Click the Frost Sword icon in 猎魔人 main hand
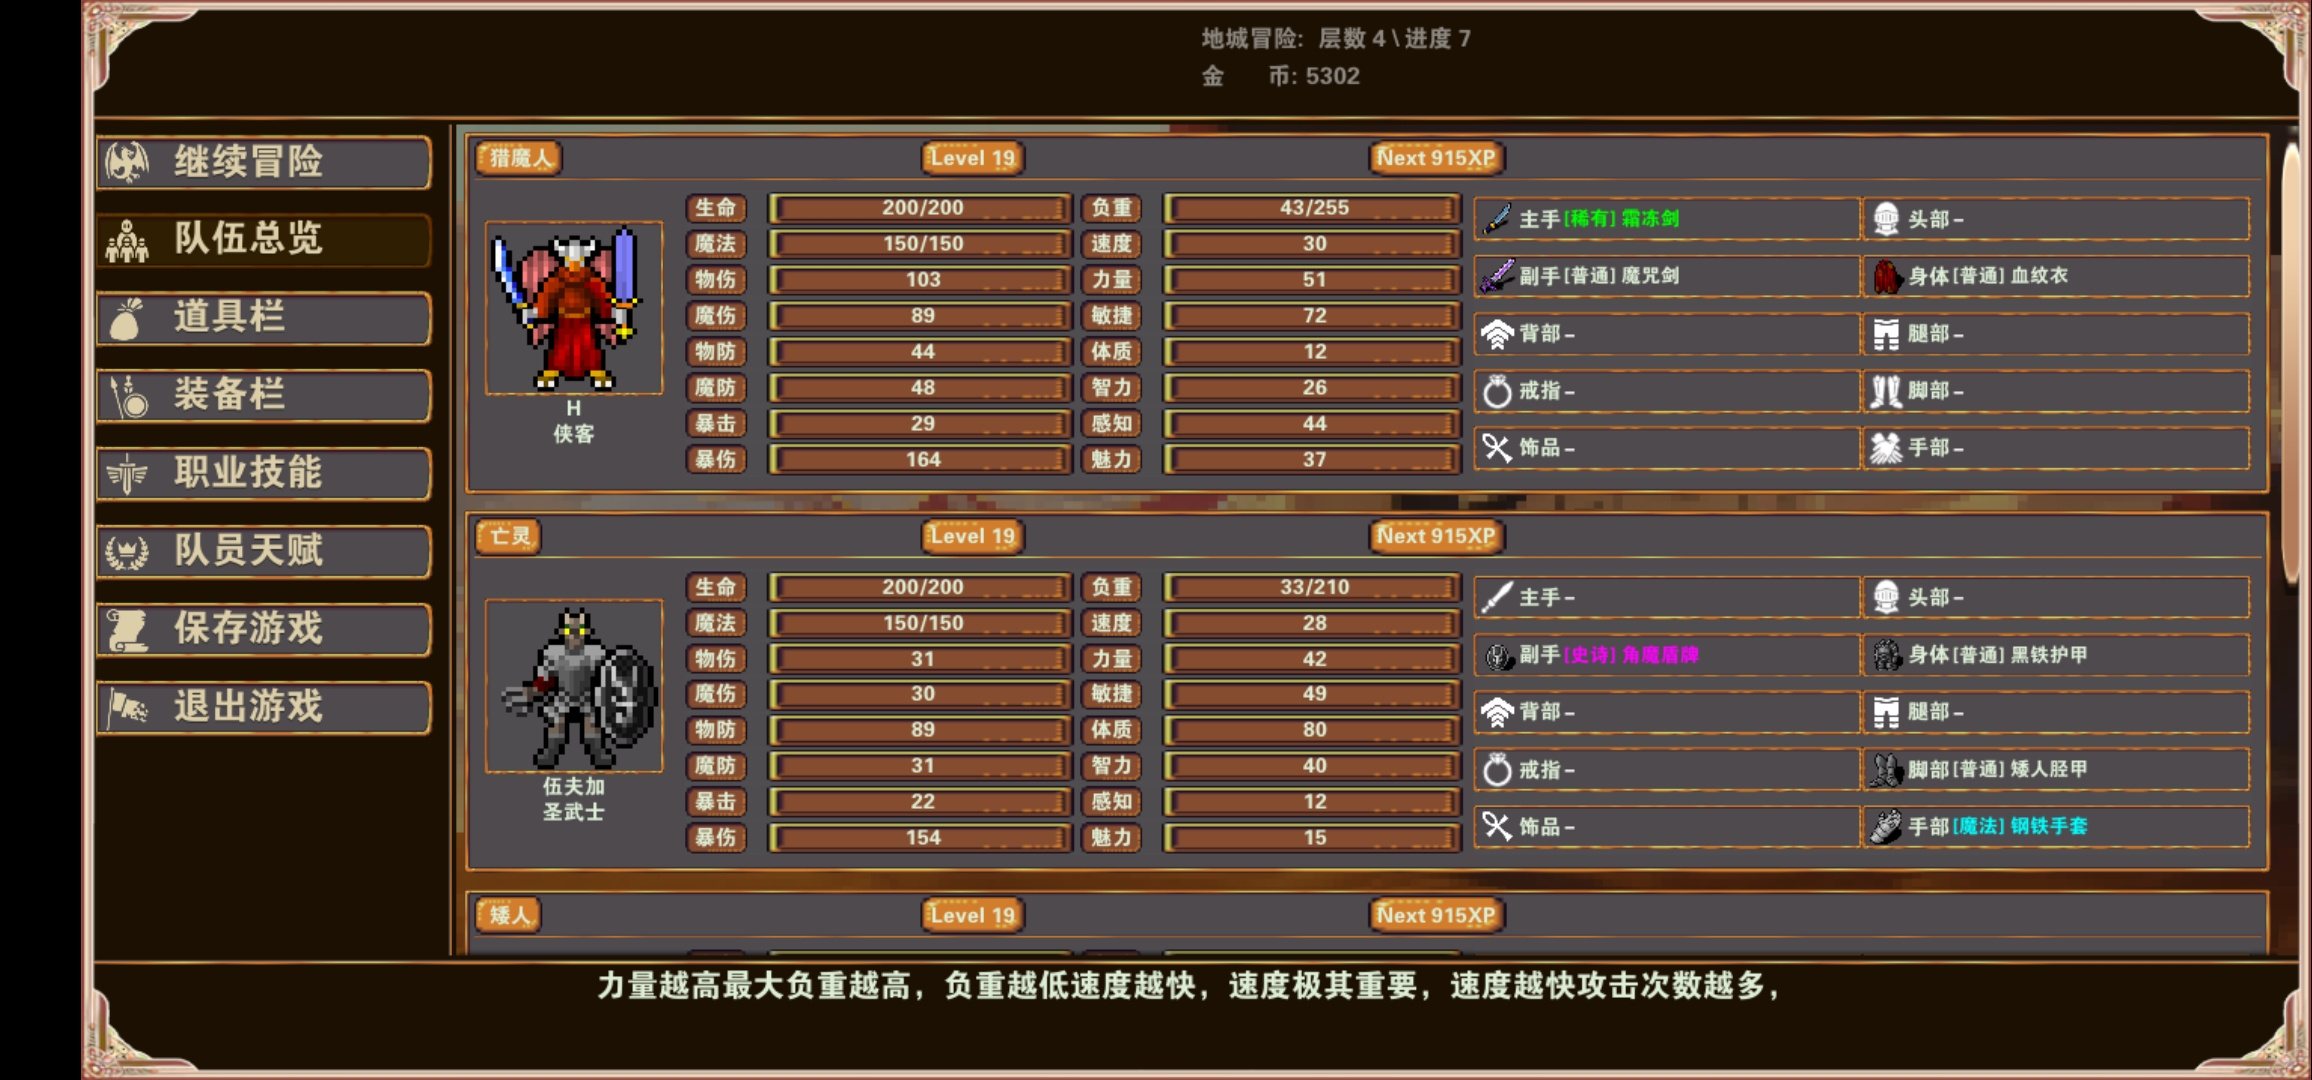Screen dimensions: 2312x1080 pyautogui.click(x=1497, y=219)
